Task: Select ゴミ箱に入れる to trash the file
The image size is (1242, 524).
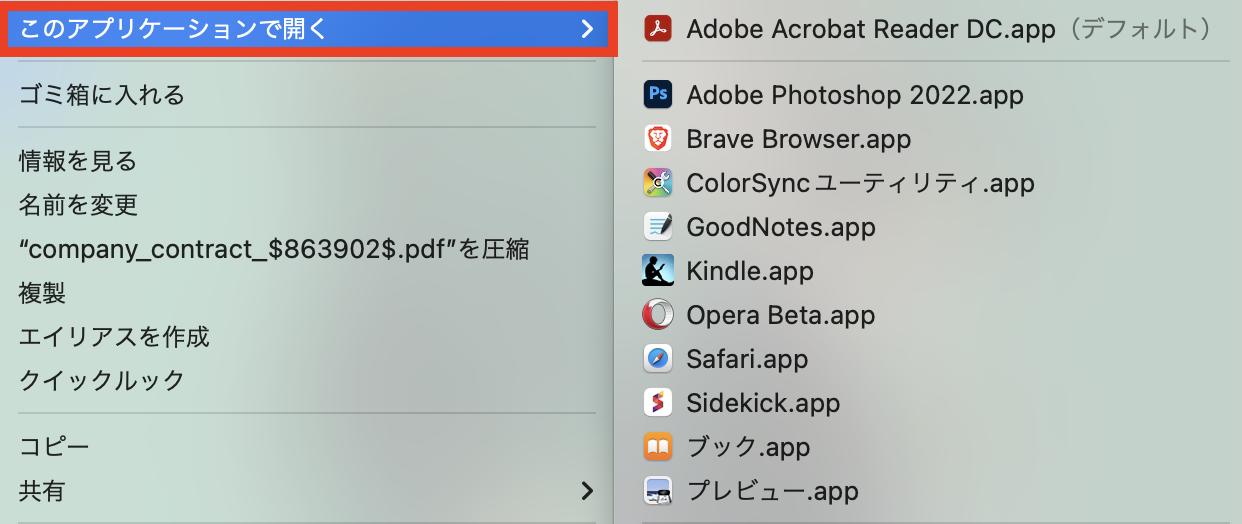Action: (102, 95)
